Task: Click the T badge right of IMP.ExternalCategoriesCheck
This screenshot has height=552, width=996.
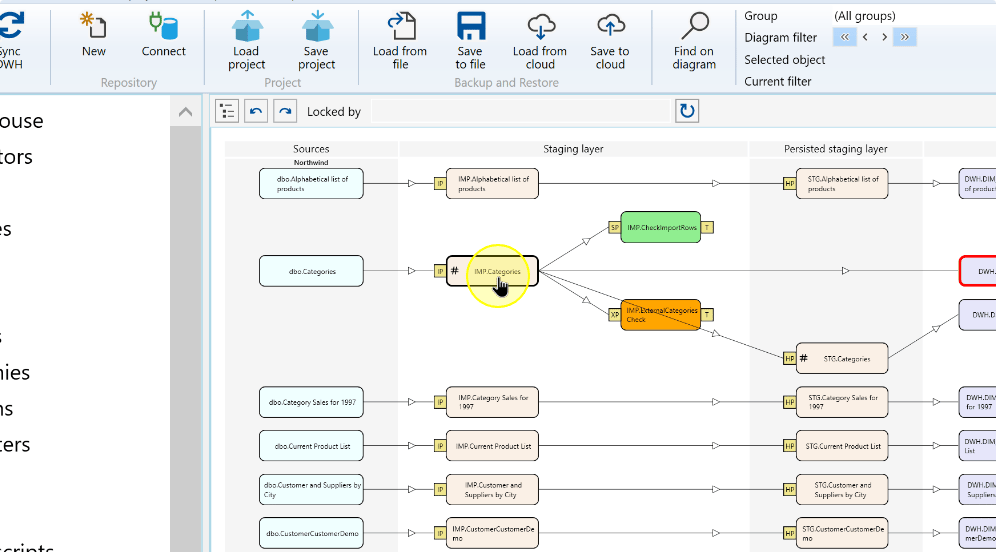Action: pos(707,314)
